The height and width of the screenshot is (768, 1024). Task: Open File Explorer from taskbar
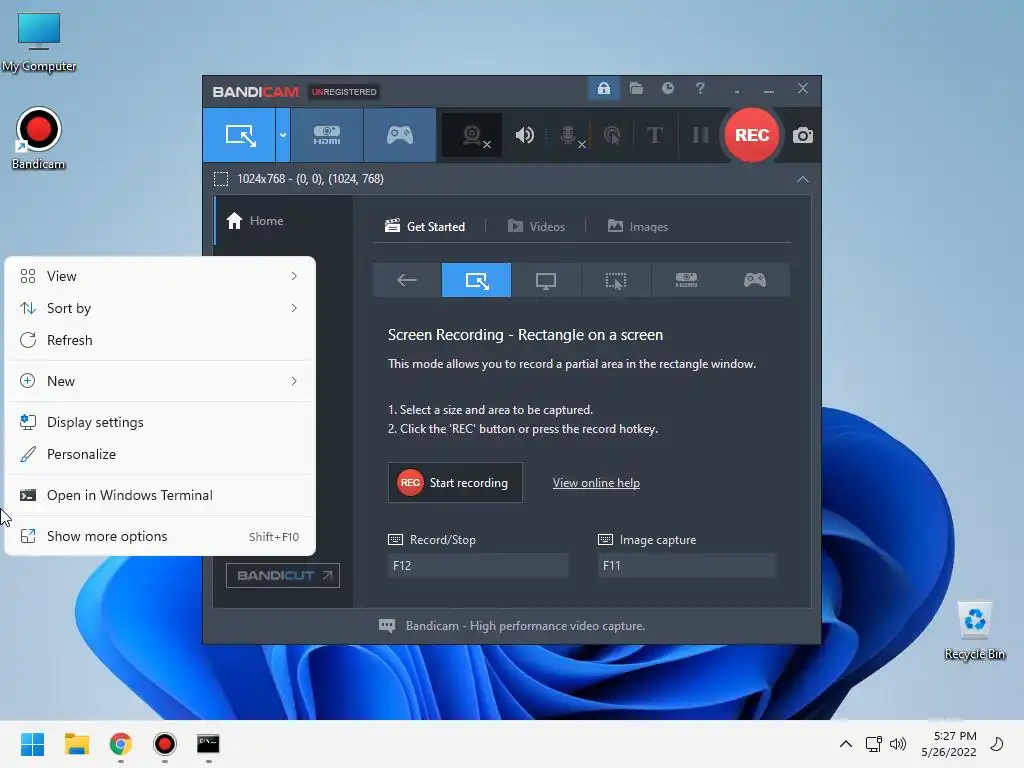point(76,744)
